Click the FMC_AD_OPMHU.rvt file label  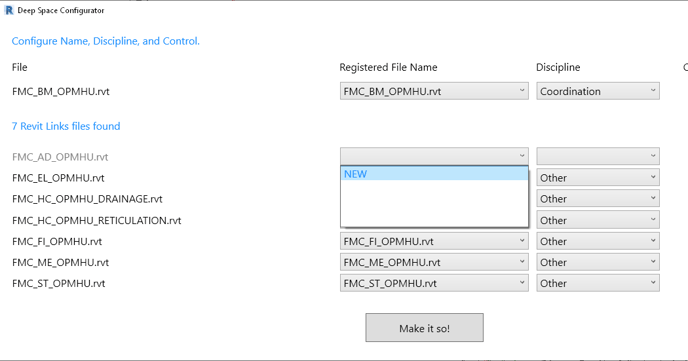click(x=60, y=157)
